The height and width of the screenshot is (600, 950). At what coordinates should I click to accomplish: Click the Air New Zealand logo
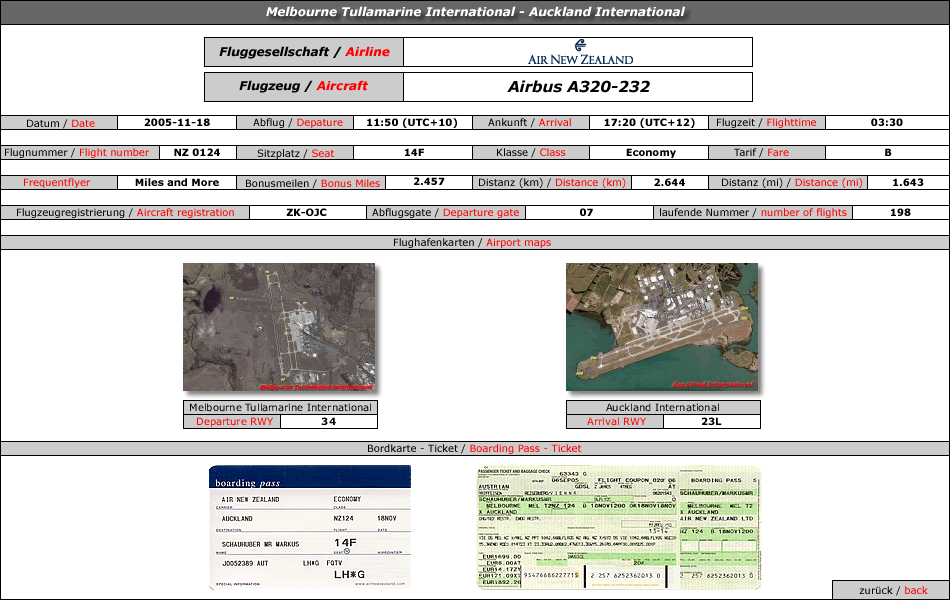[579, 52]
